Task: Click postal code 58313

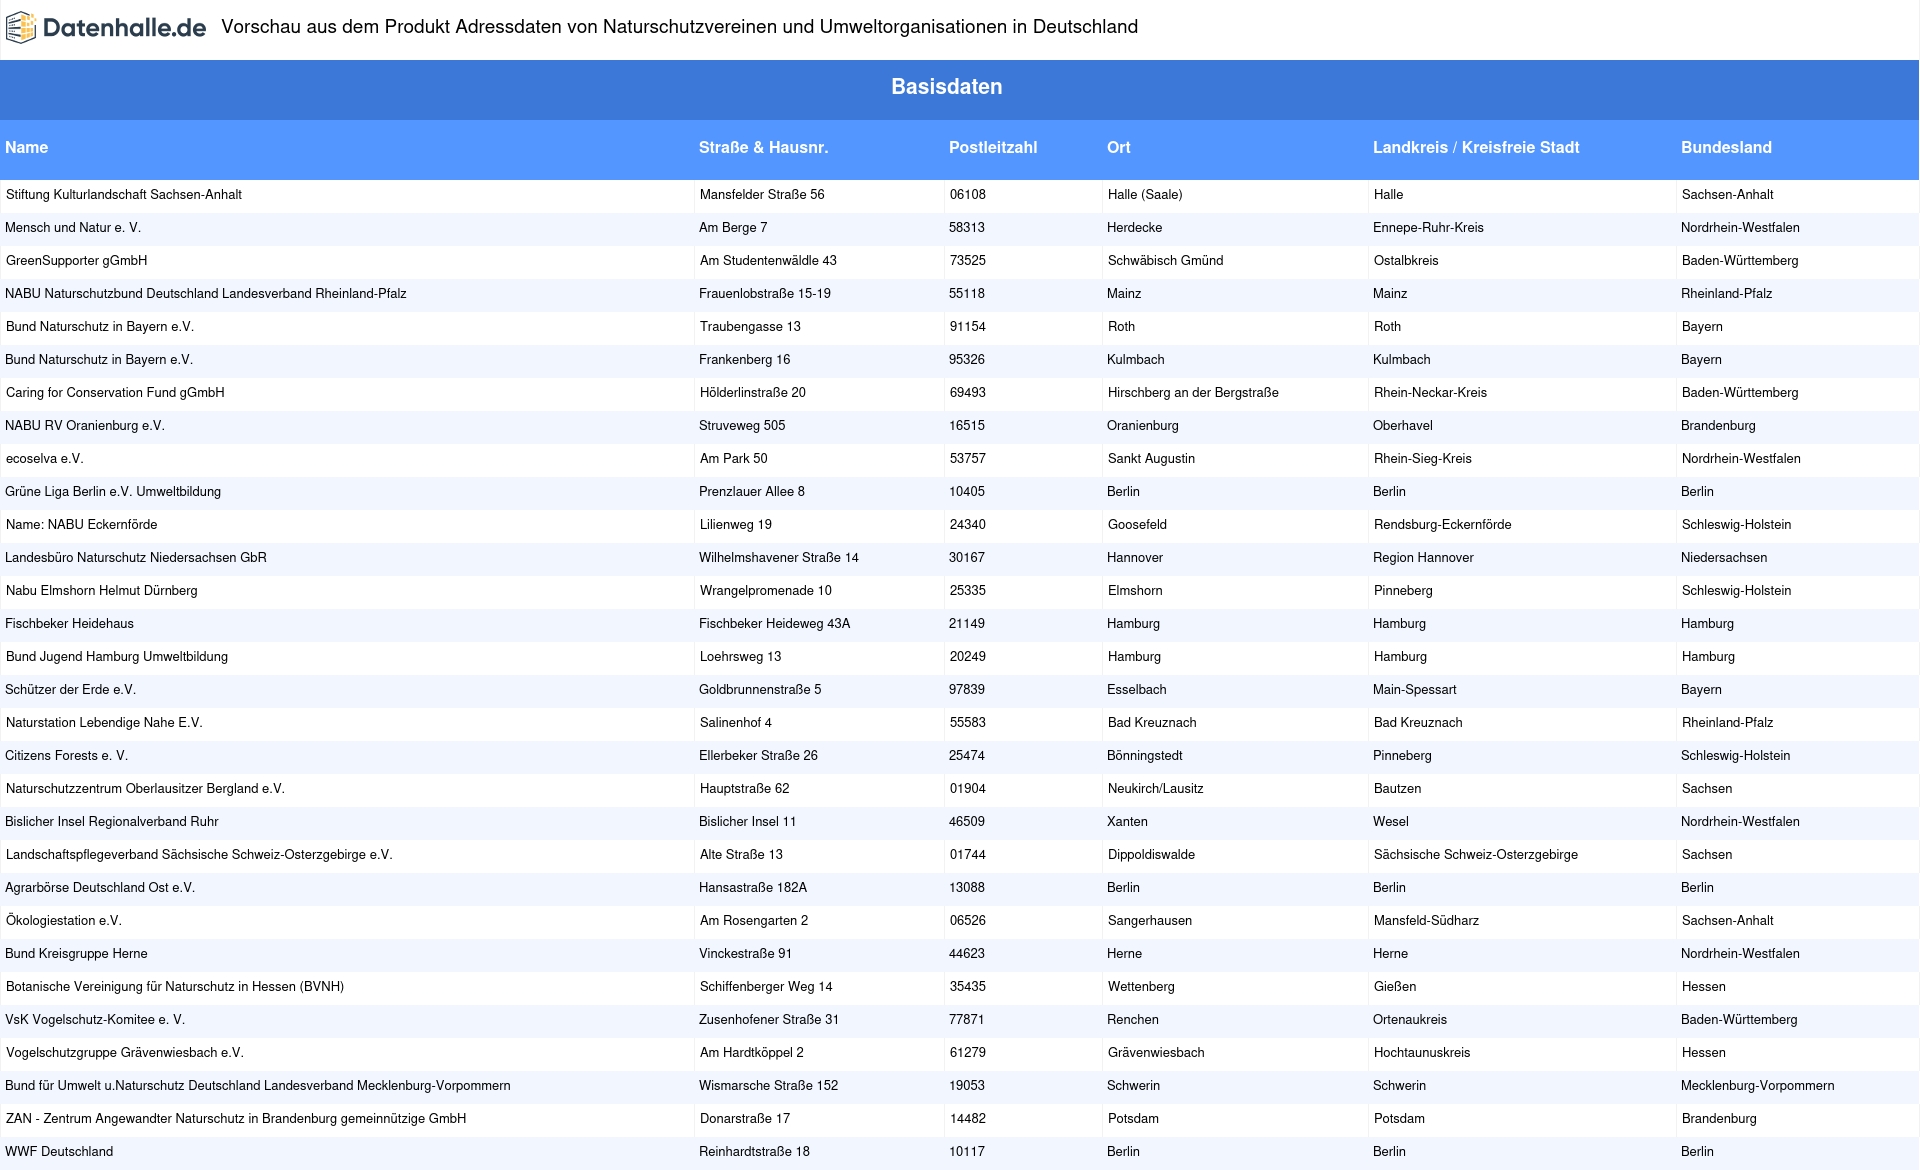Action: (967, 228)
